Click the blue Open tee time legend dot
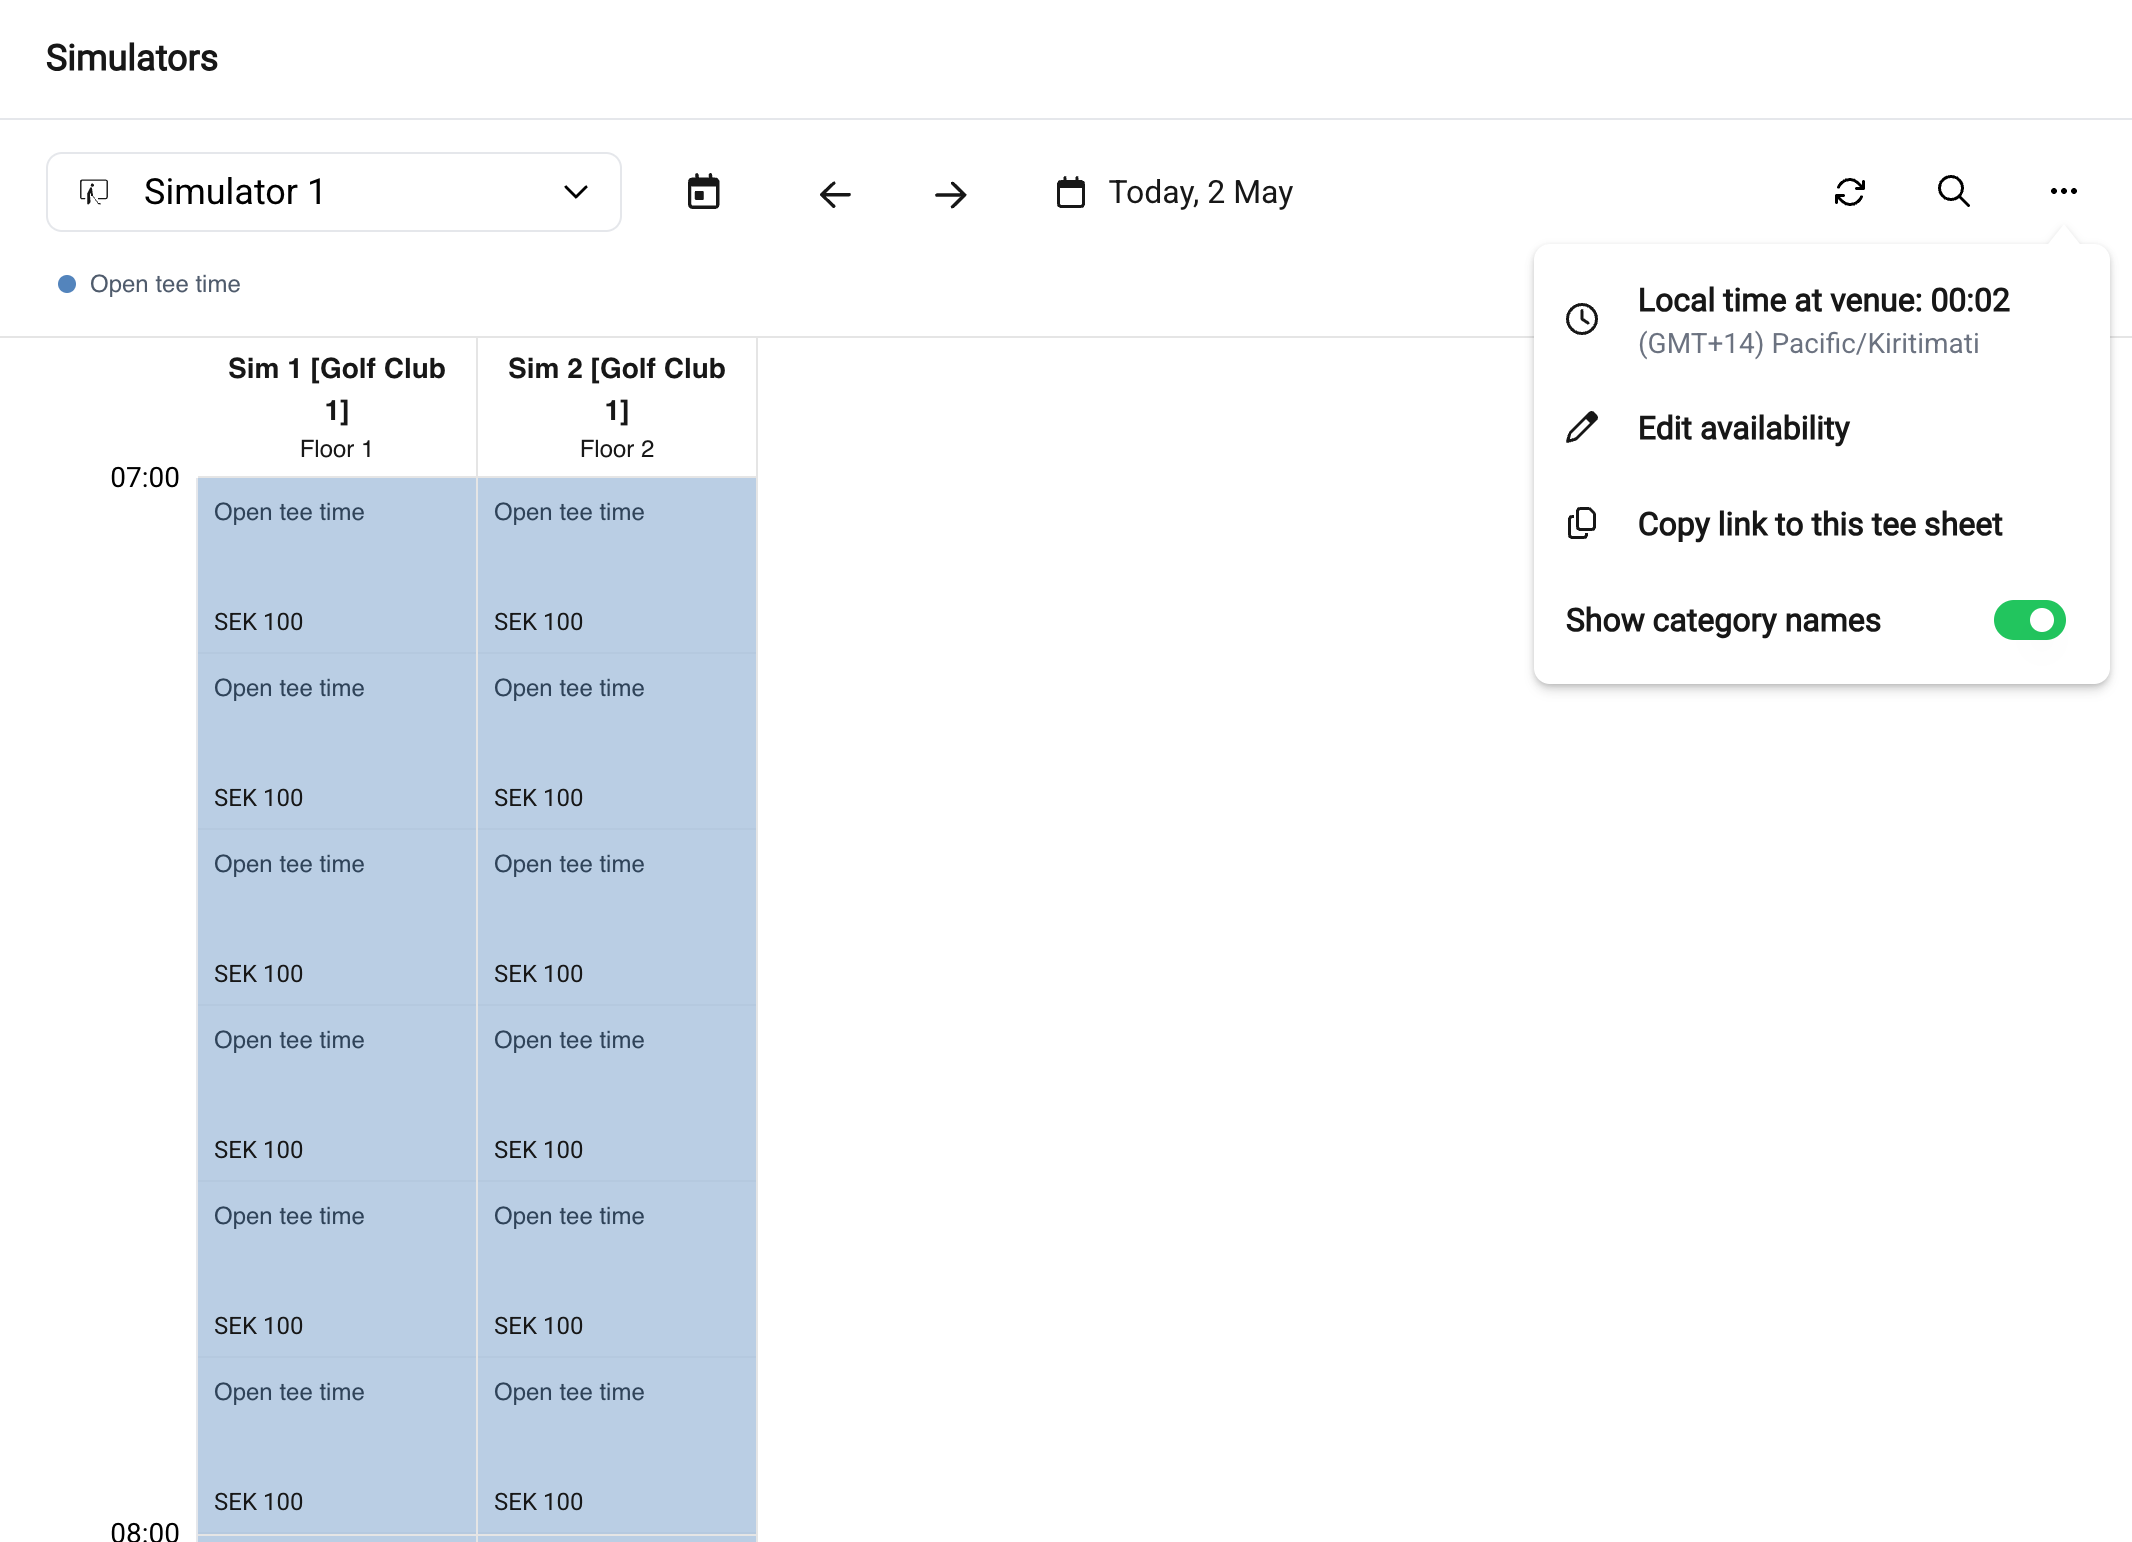The image size is (2132, 1542). pos(67,284)
